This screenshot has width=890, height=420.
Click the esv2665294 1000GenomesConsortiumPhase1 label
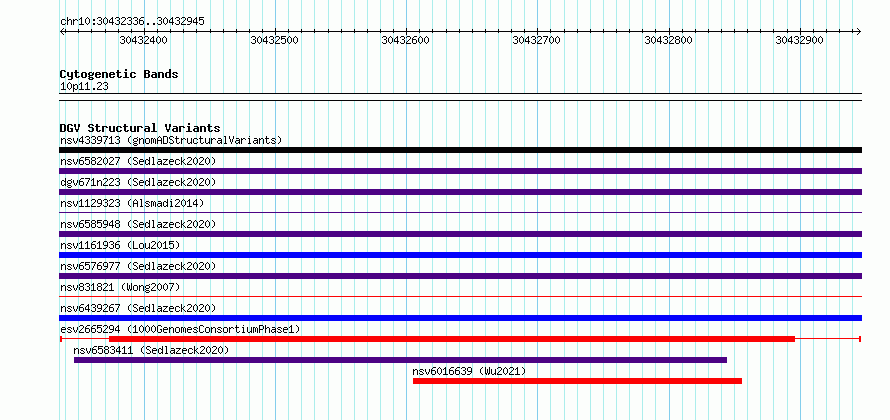[x=180, y=329]
